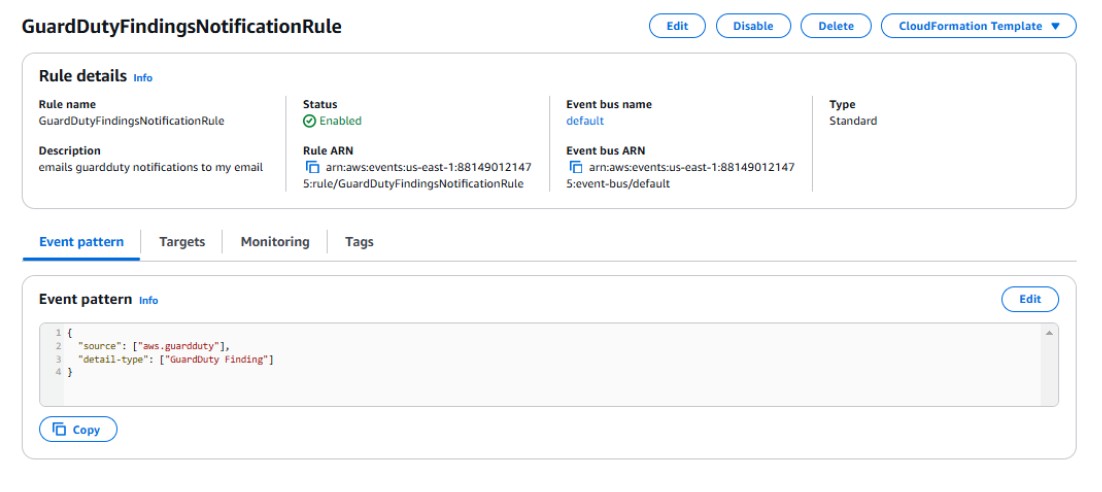The height and width of the screenshot is (492, 1102).
Task: Click the "aws.guardduty" source value
Action: [179, 346]
